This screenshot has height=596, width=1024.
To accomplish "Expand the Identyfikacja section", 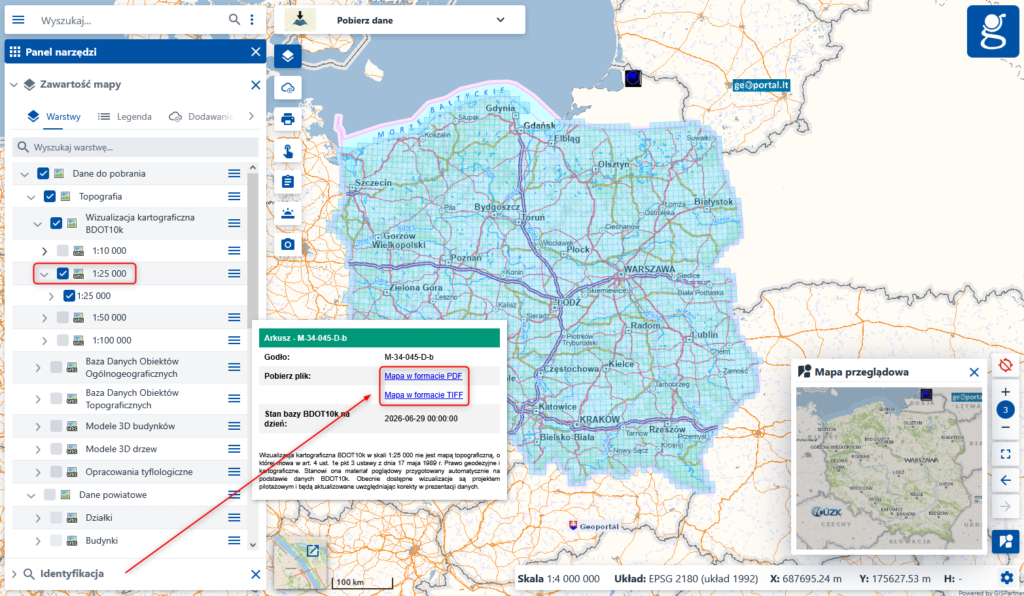I will (14, 574).
